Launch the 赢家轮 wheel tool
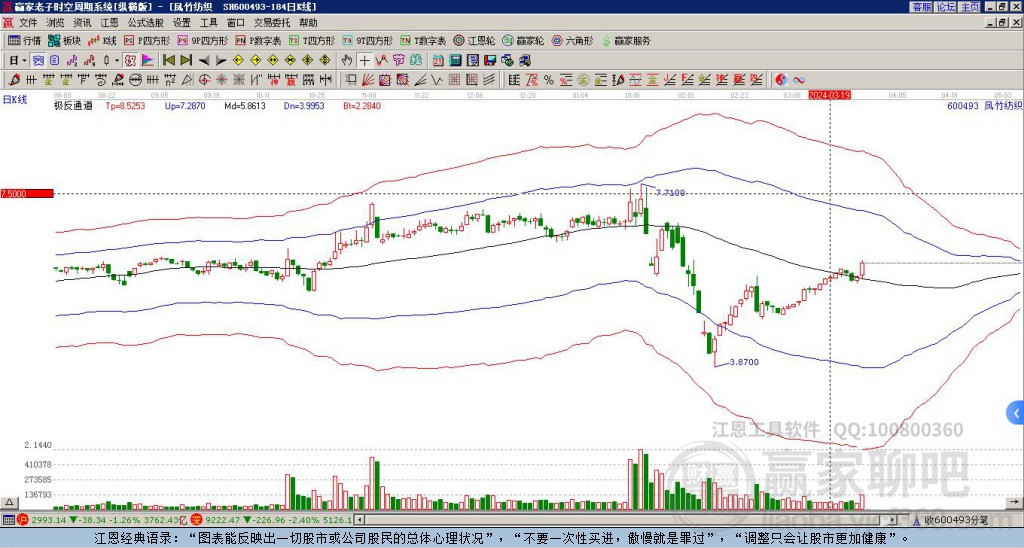This screenshot has width=1024, height=548. [x=523, y=40]
